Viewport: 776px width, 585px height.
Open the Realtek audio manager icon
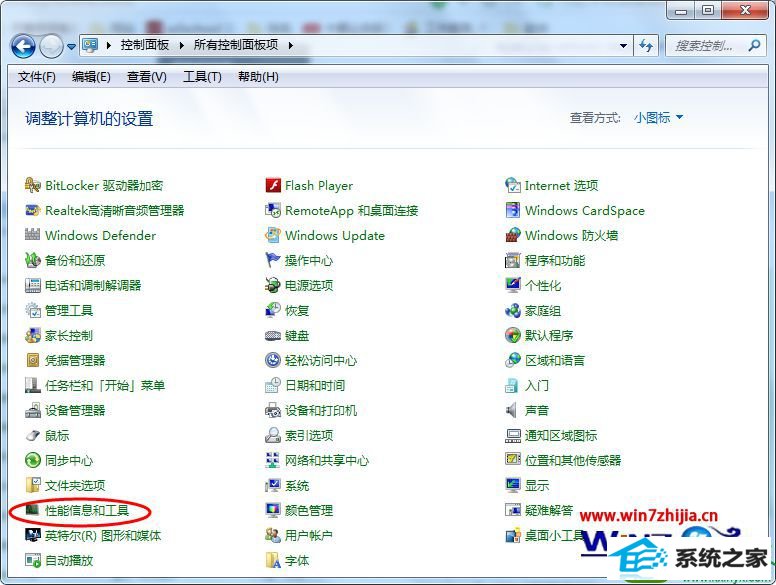click(33, 210)
